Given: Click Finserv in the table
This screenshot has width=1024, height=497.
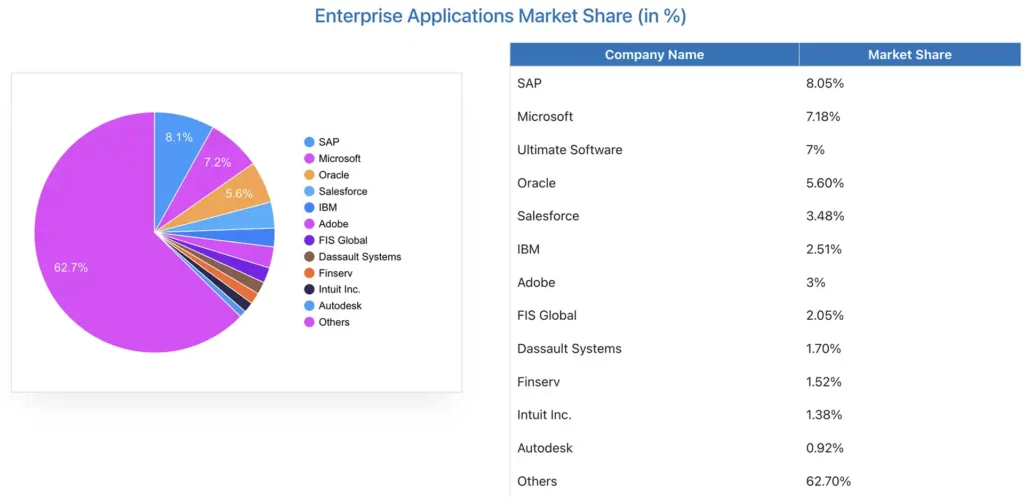Looking at the screenshot, I should 539,381.
